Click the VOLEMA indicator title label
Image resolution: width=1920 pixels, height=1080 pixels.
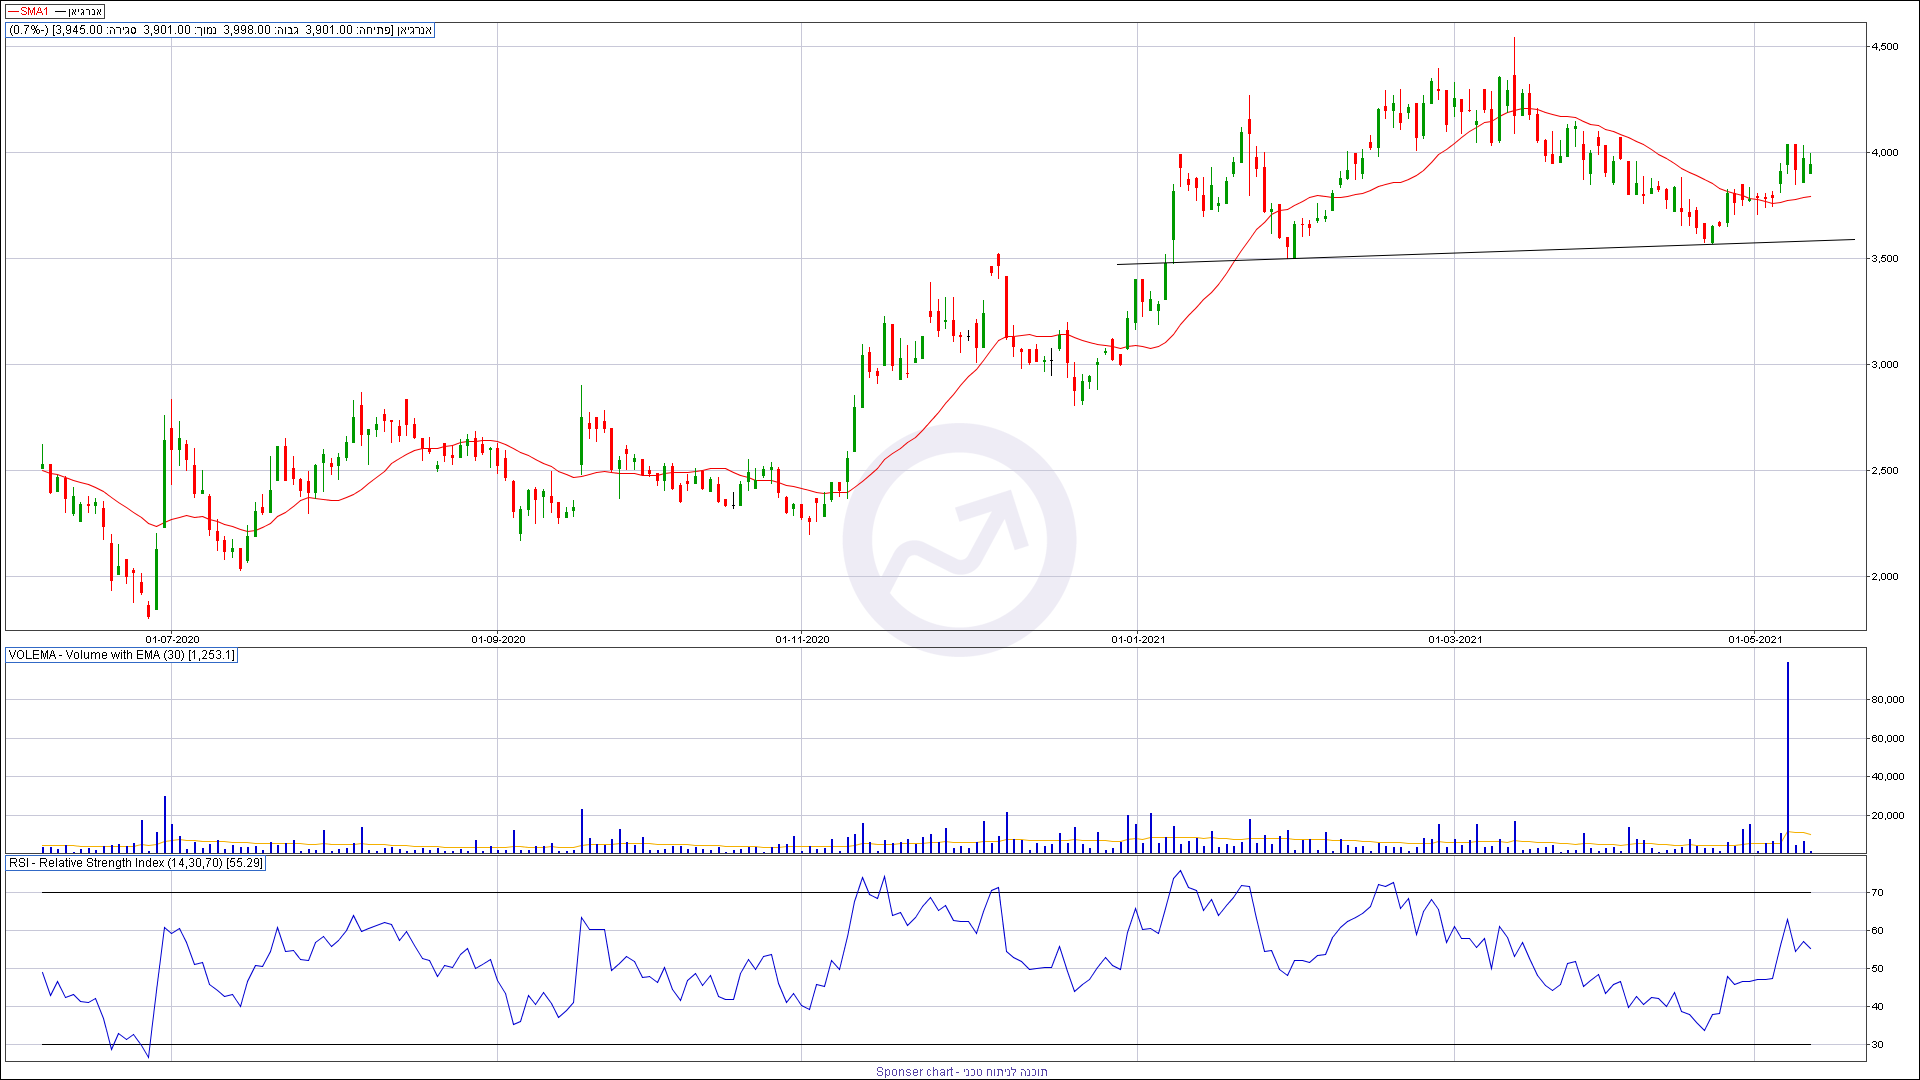click(121, 656)
